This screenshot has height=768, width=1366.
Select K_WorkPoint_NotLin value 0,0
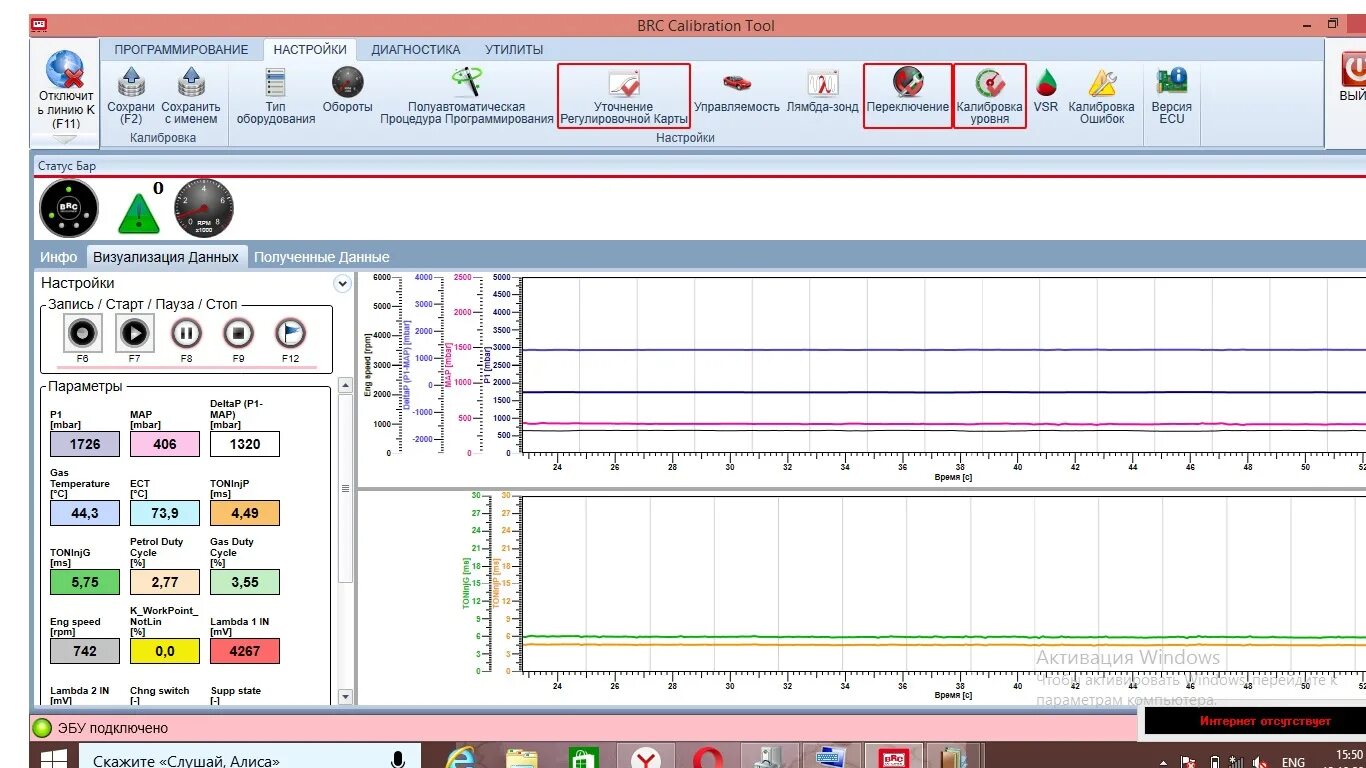click(x=165, y=651)
